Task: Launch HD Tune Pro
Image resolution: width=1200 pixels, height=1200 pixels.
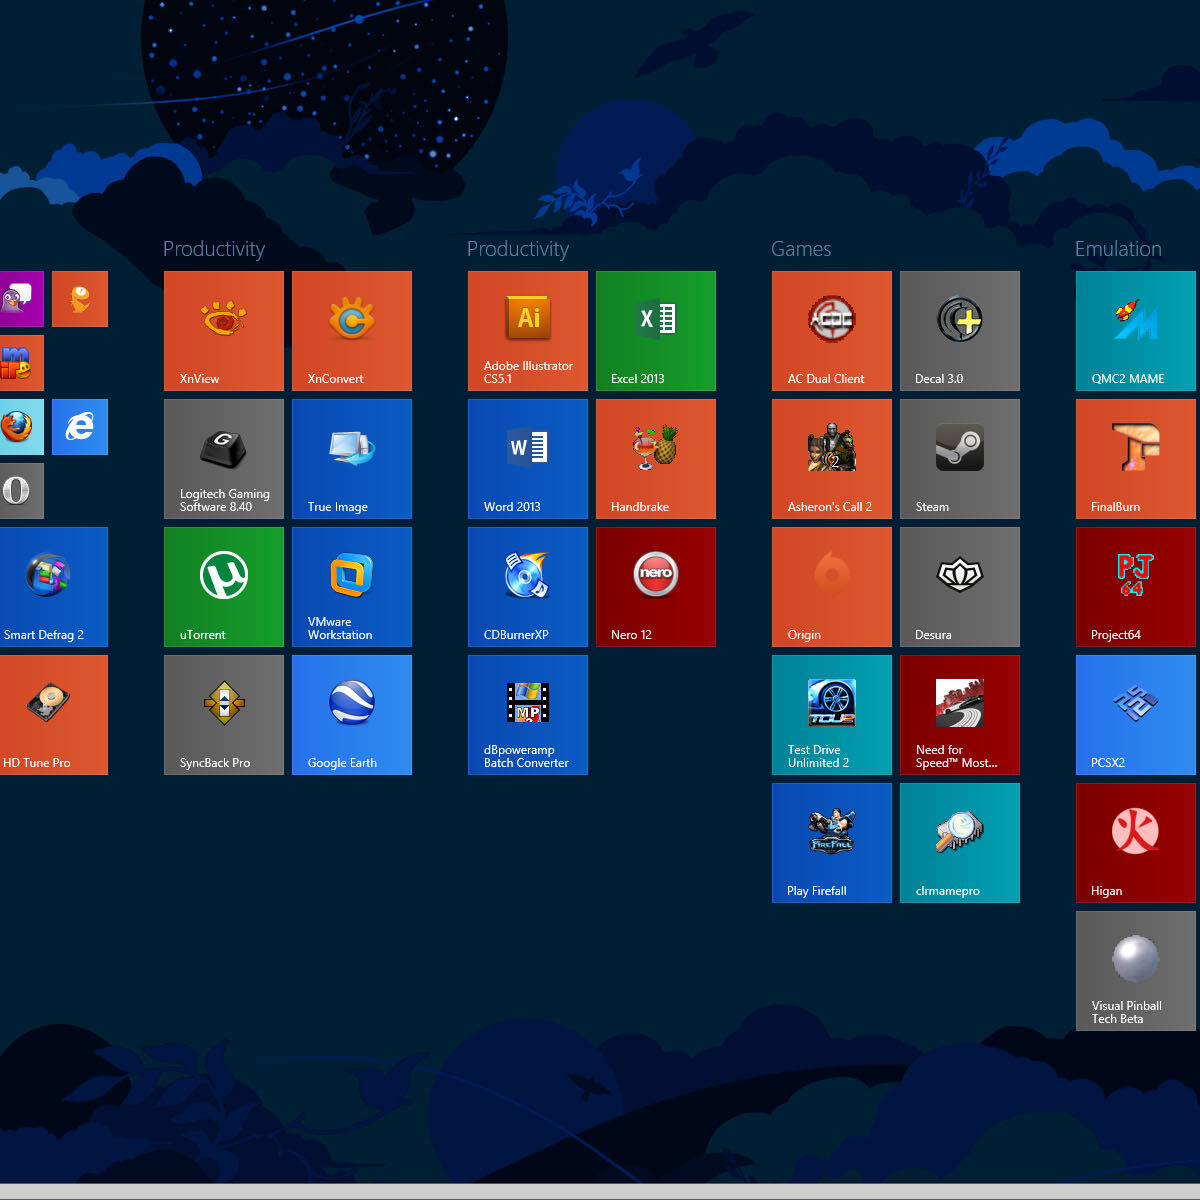Action: pyautogui.click(x=54, y=715)
